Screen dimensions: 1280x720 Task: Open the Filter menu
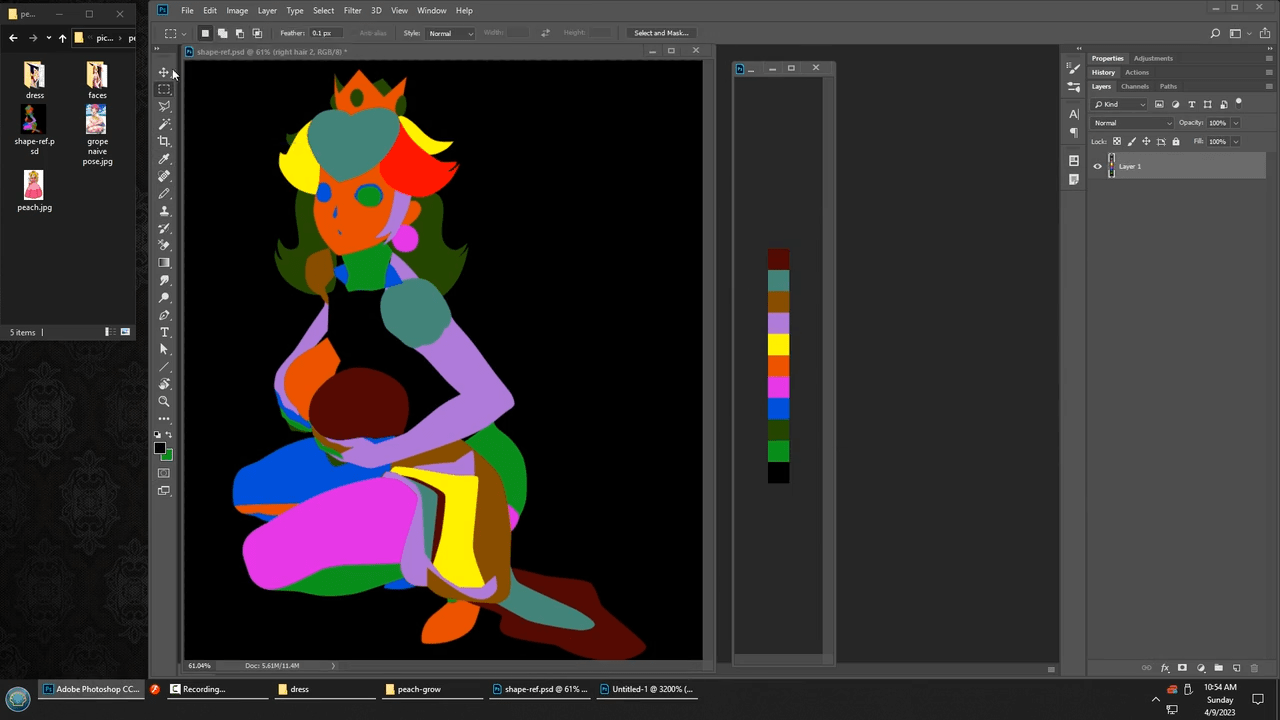coord(352,10)
